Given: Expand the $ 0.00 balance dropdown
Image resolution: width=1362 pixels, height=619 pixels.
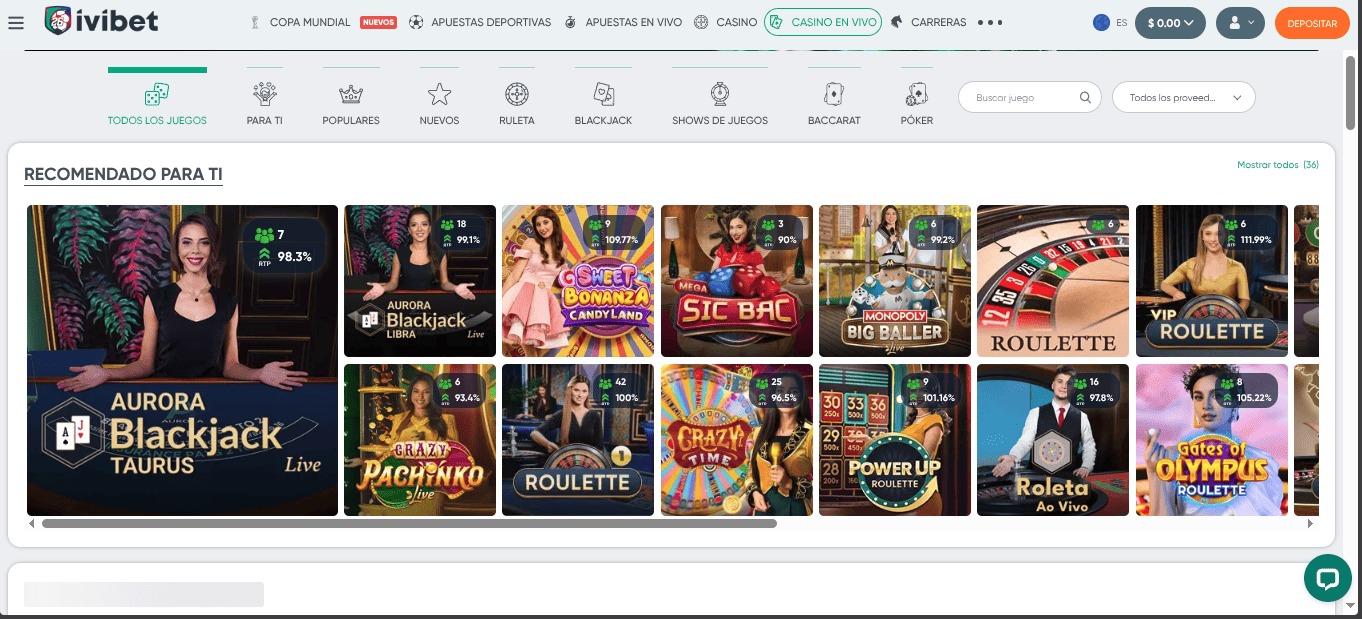Looking at the screenshot, I should (x=1170, y=22).
